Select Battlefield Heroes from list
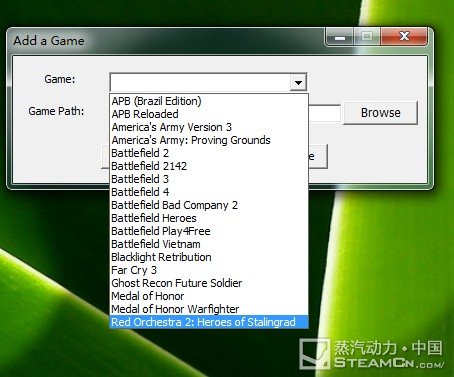The height and width of the screenshot is (377, 454). click(x=209, y=218)
